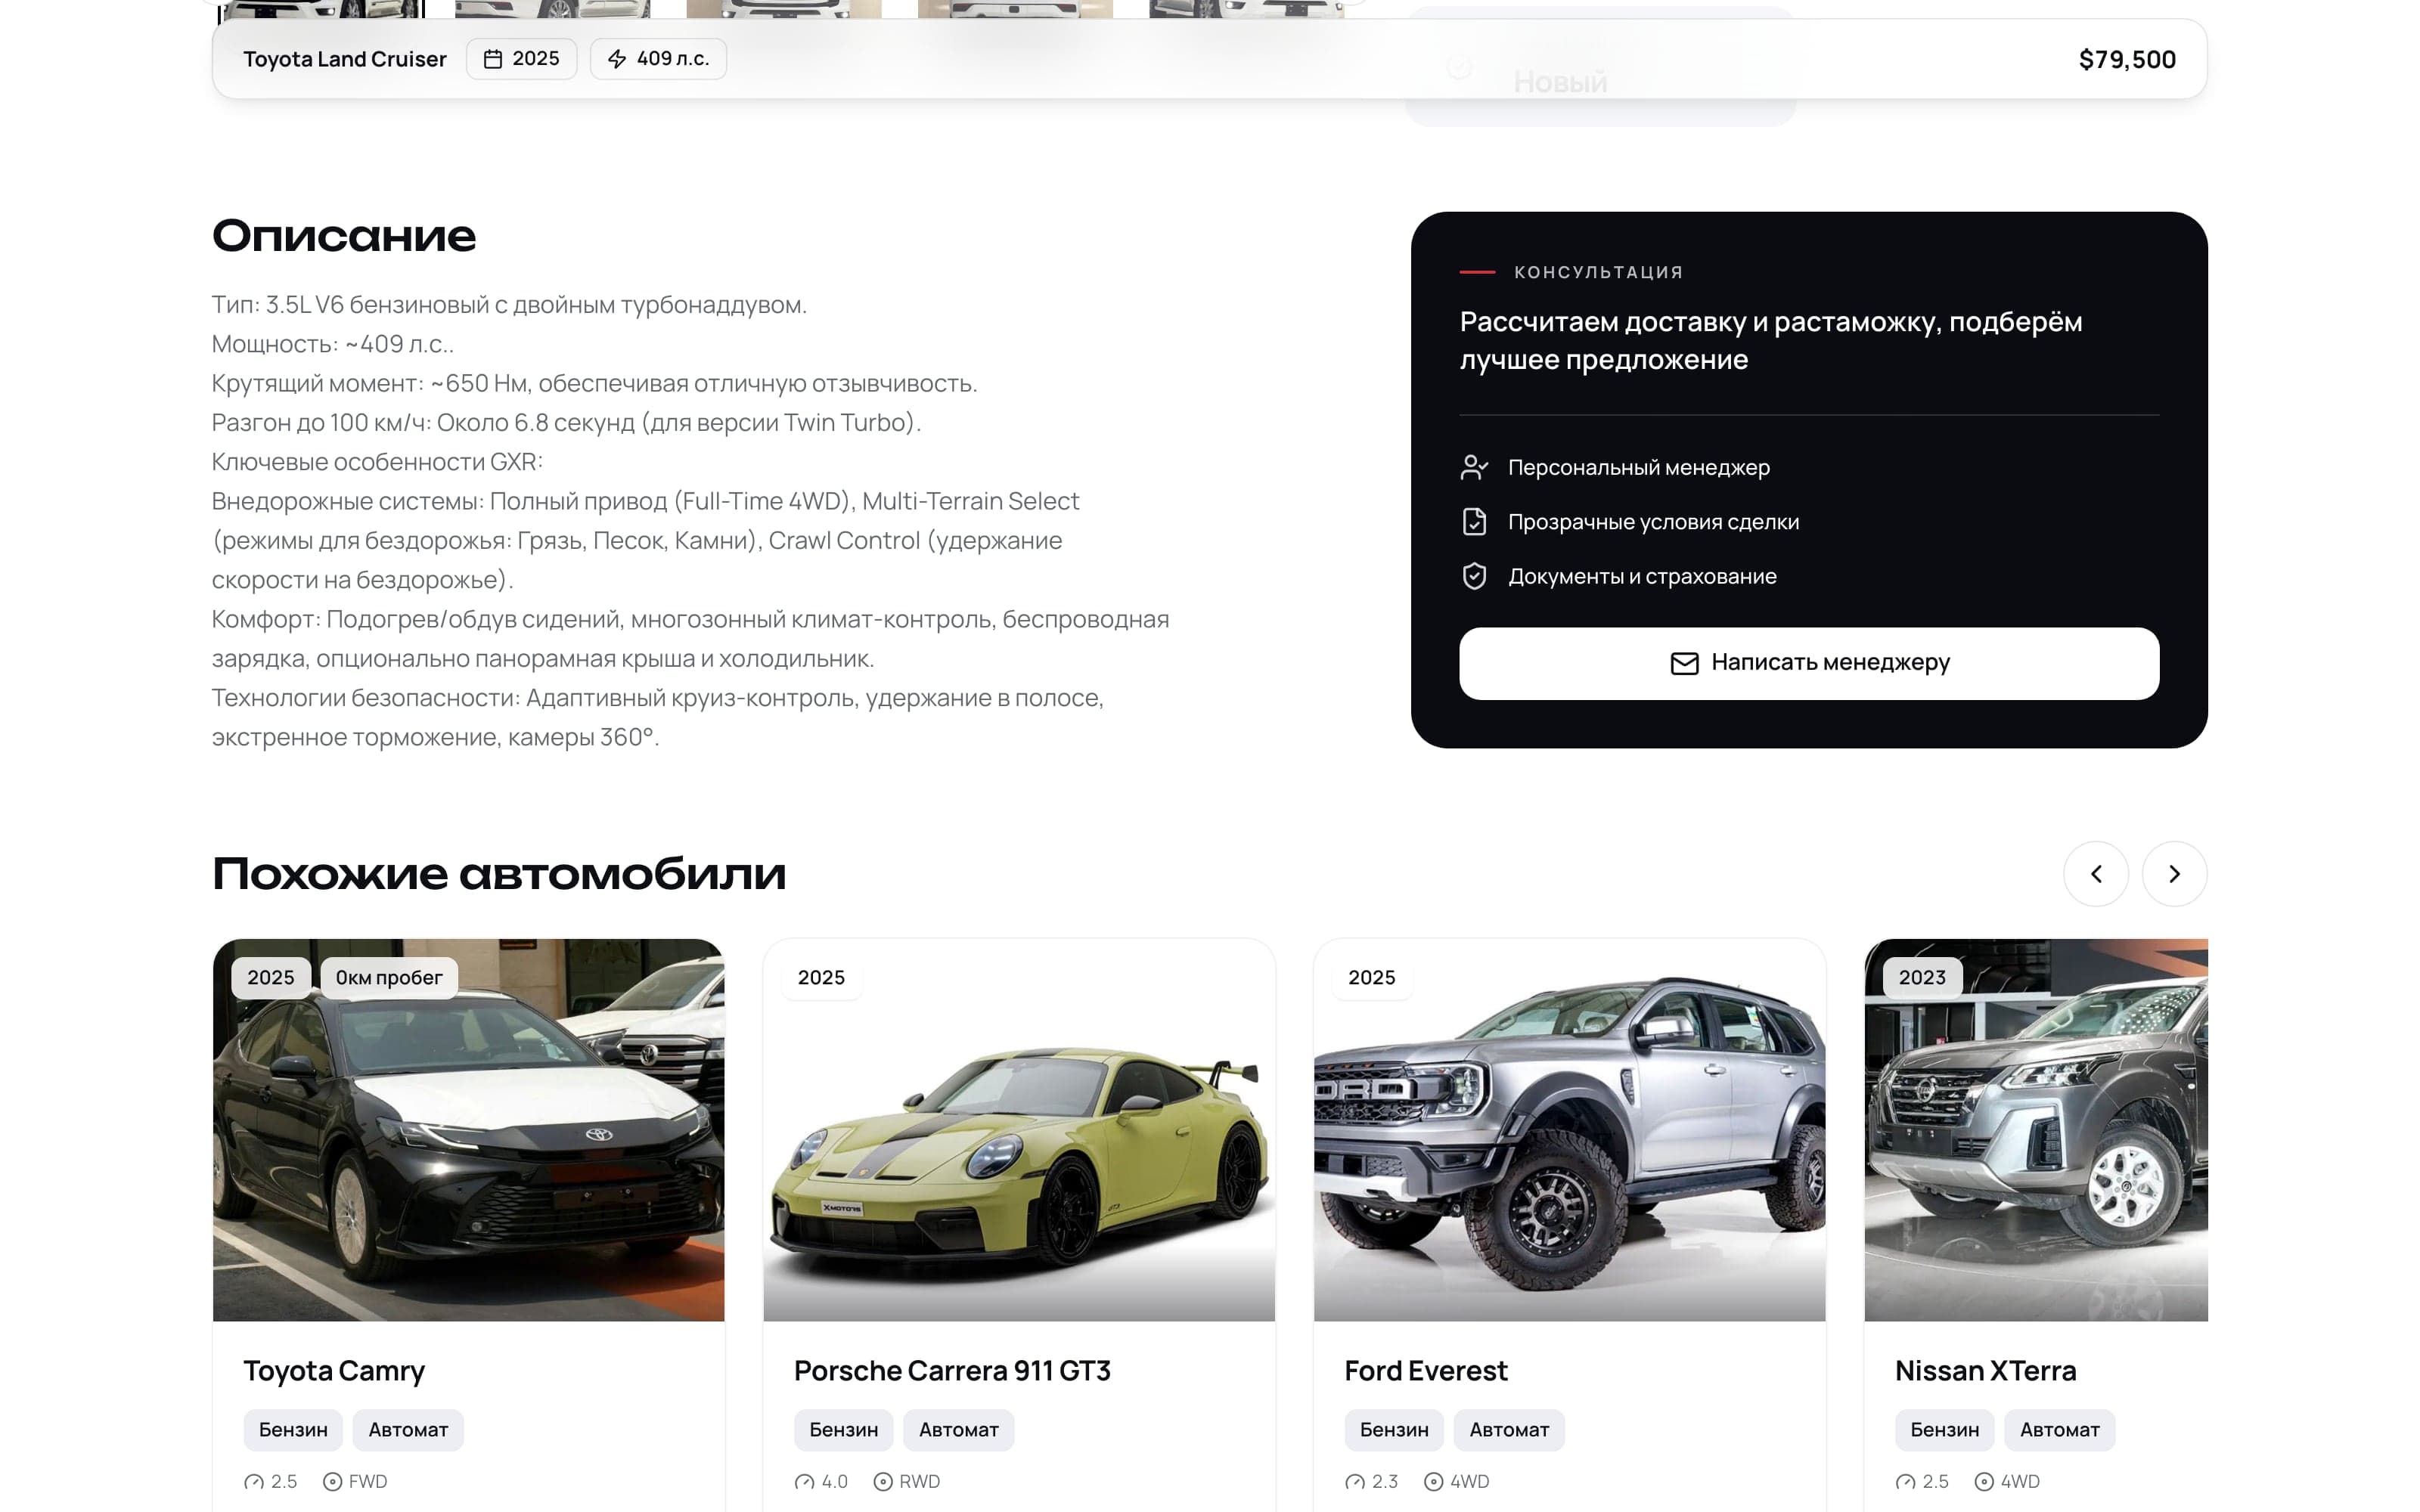Click Бензин tag on Porsche card
2420x1512 pixels.
click(x=844, y=1430)
